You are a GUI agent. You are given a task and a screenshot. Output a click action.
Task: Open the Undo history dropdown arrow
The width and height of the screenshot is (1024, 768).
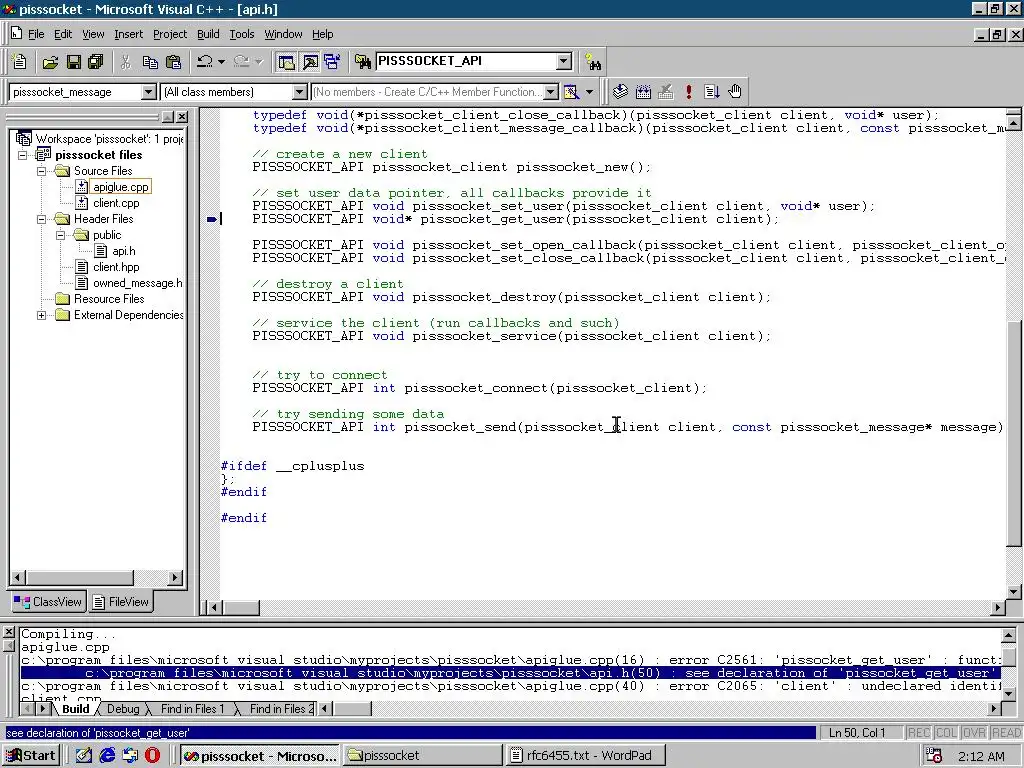(221, 62)
